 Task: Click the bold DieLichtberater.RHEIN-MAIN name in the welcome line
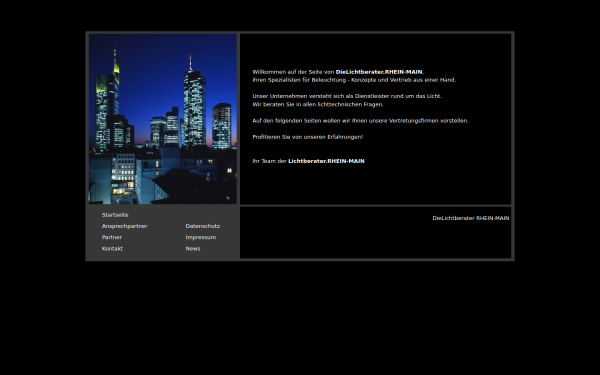pos(379,72)
